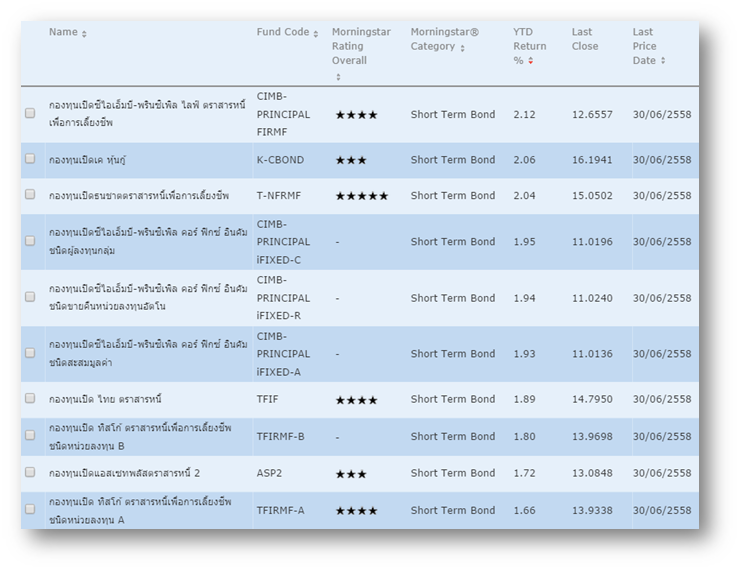Open the fund name link for TFIF
Image resolution: width=741 pixels, height=571 pixels.
[105, 400]
